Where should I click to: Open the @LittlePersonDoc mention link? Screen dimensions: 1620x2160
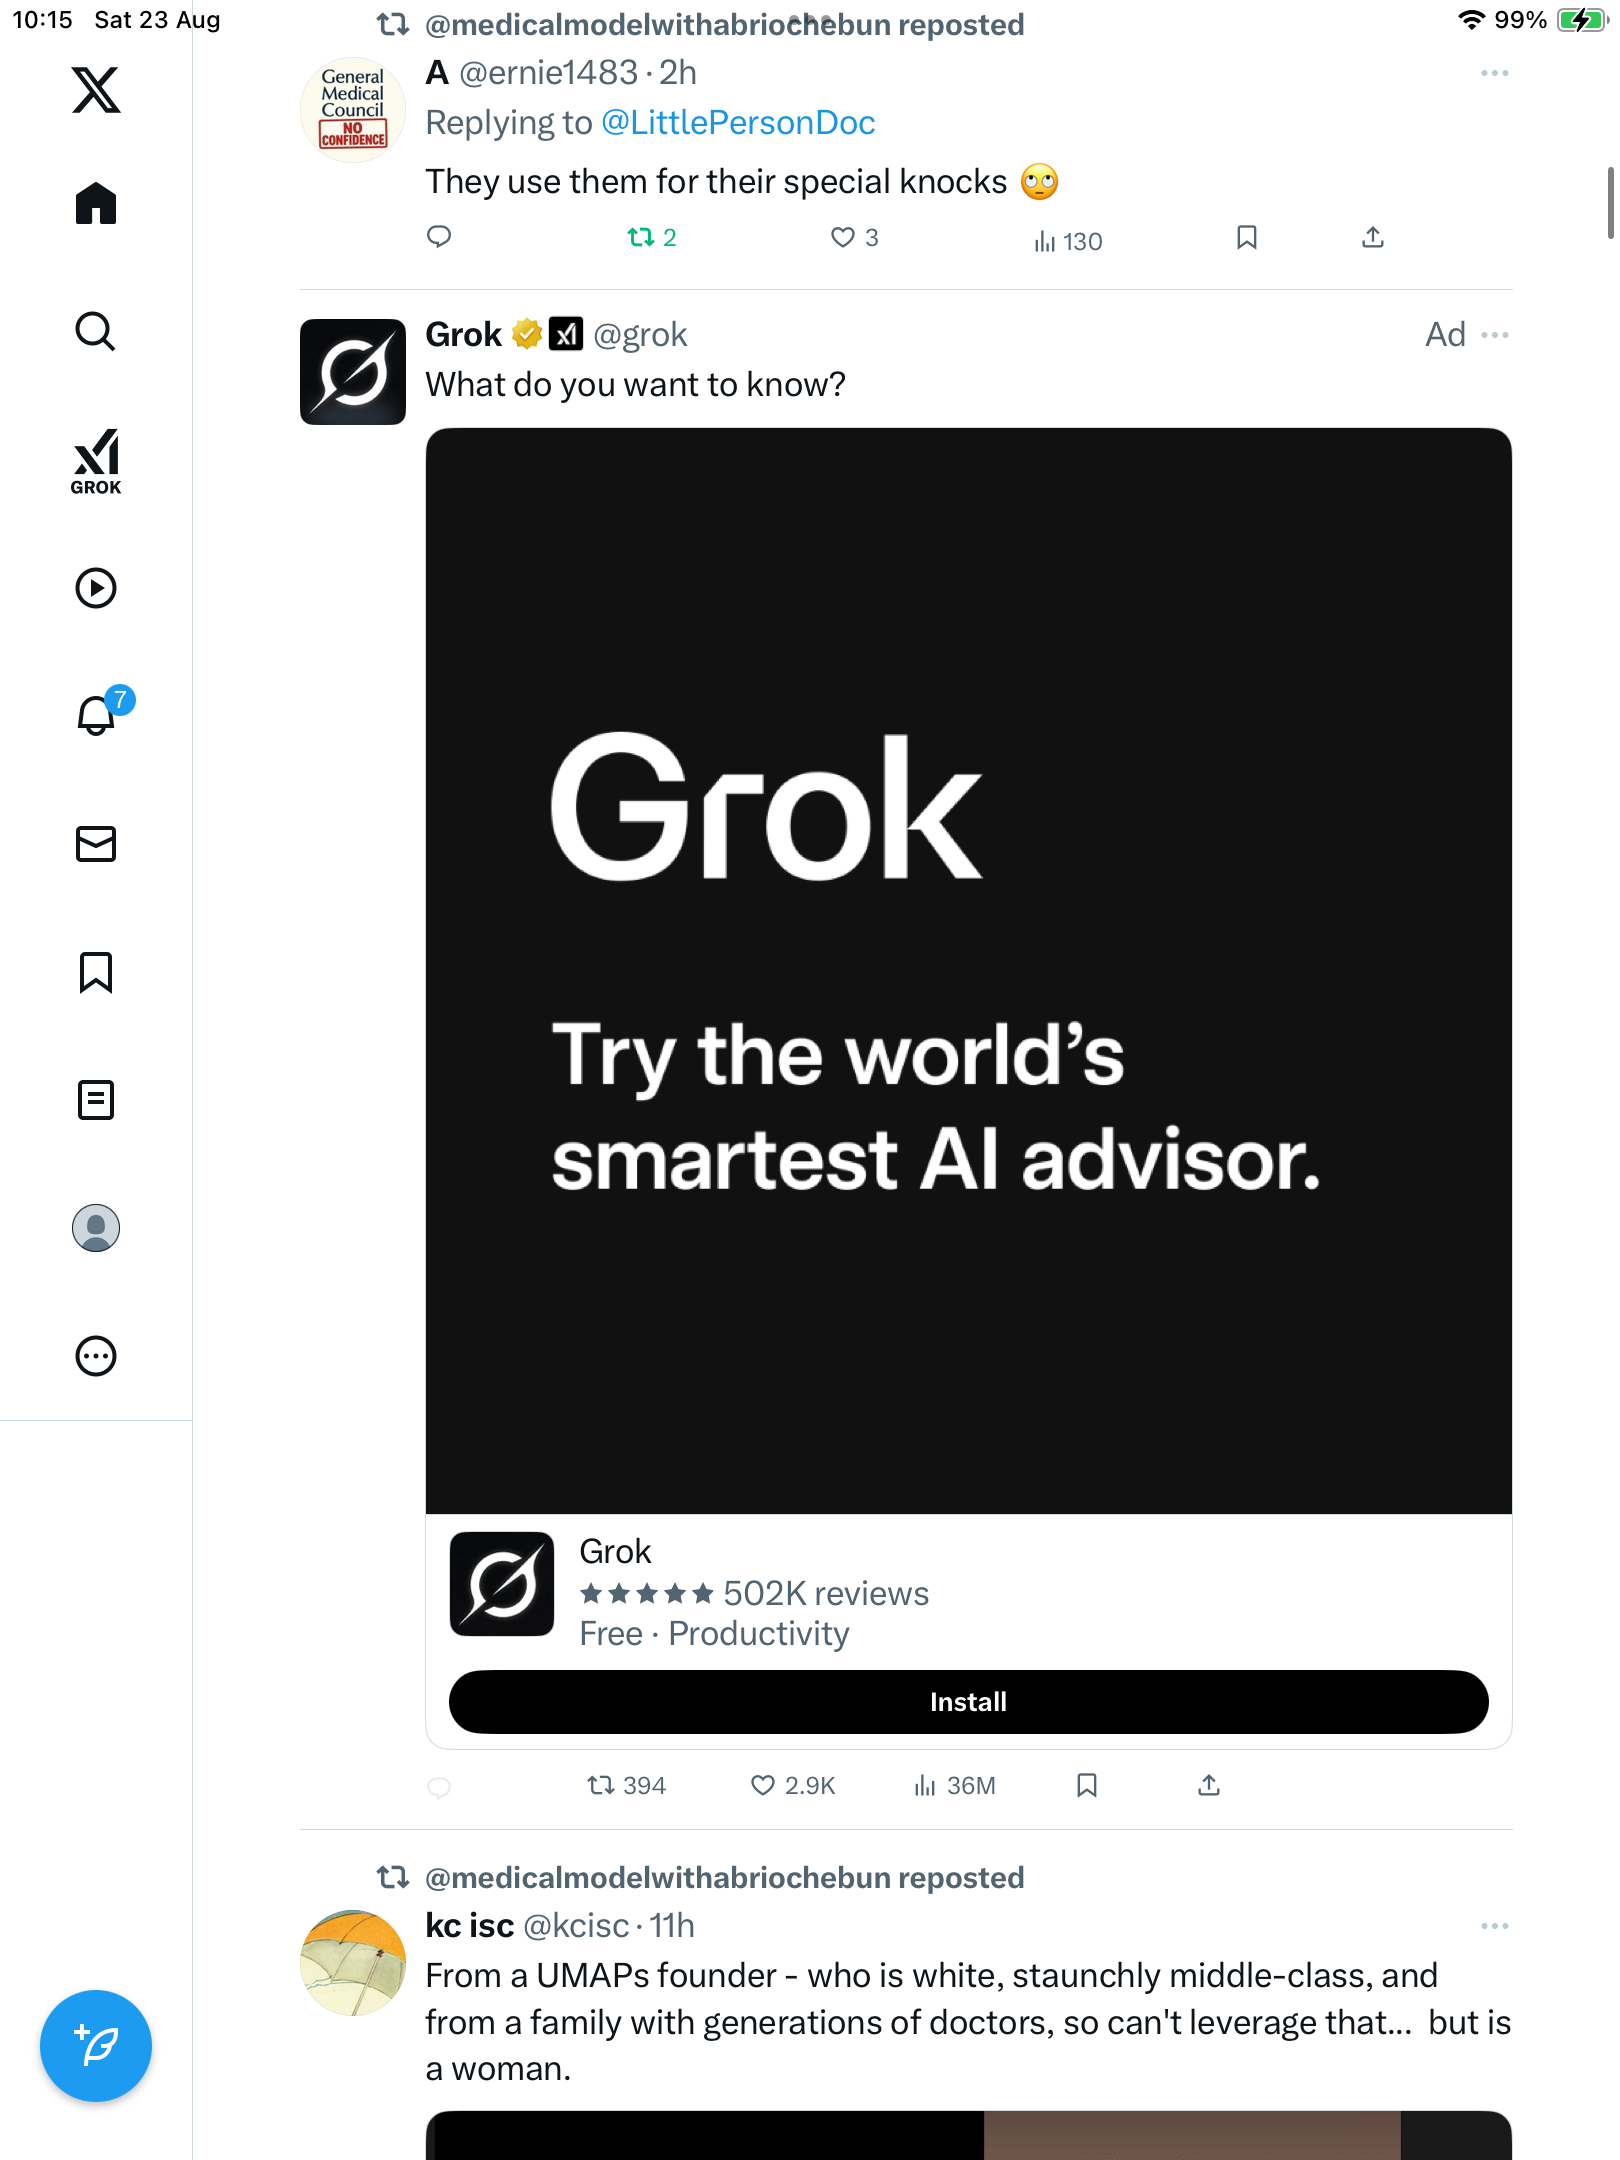tap(738, 123)
